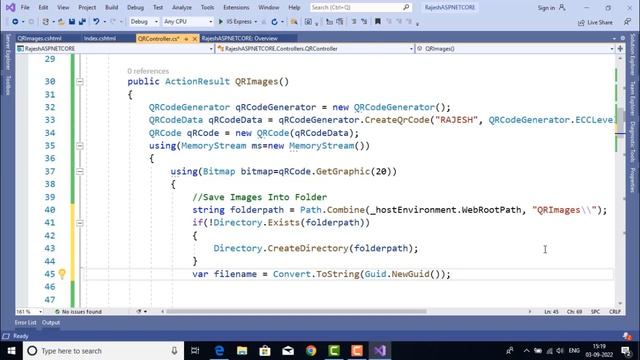Click the Save All icon
Image resolution: width=640 pixels, height=360 pixels.
(82, 22)
